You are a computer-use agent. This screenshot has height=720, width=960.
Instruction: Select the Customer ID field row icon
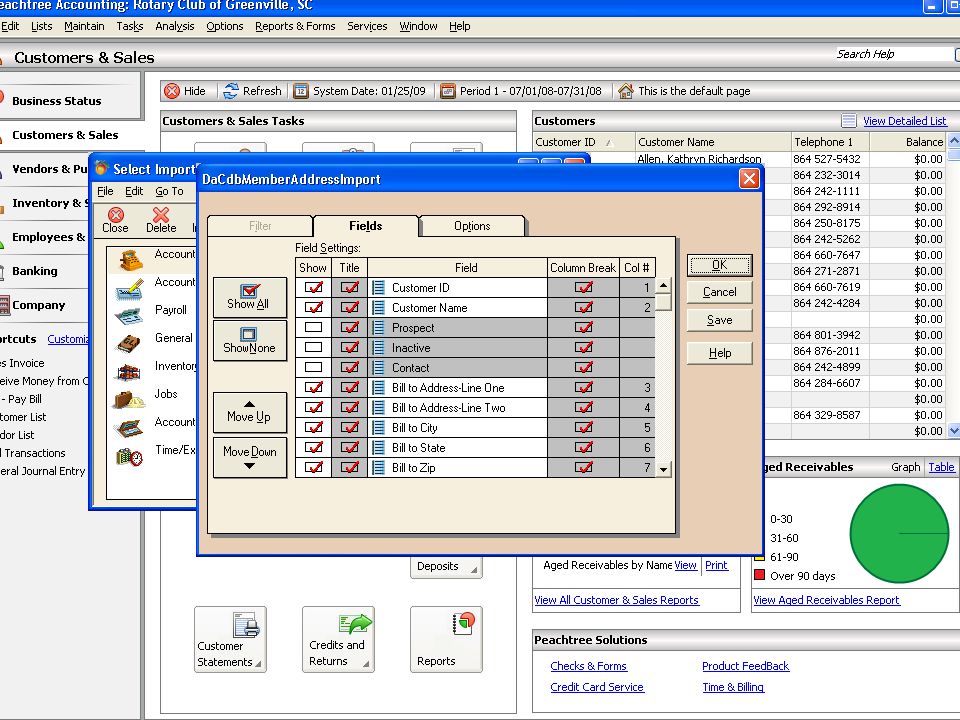(379, 288)
